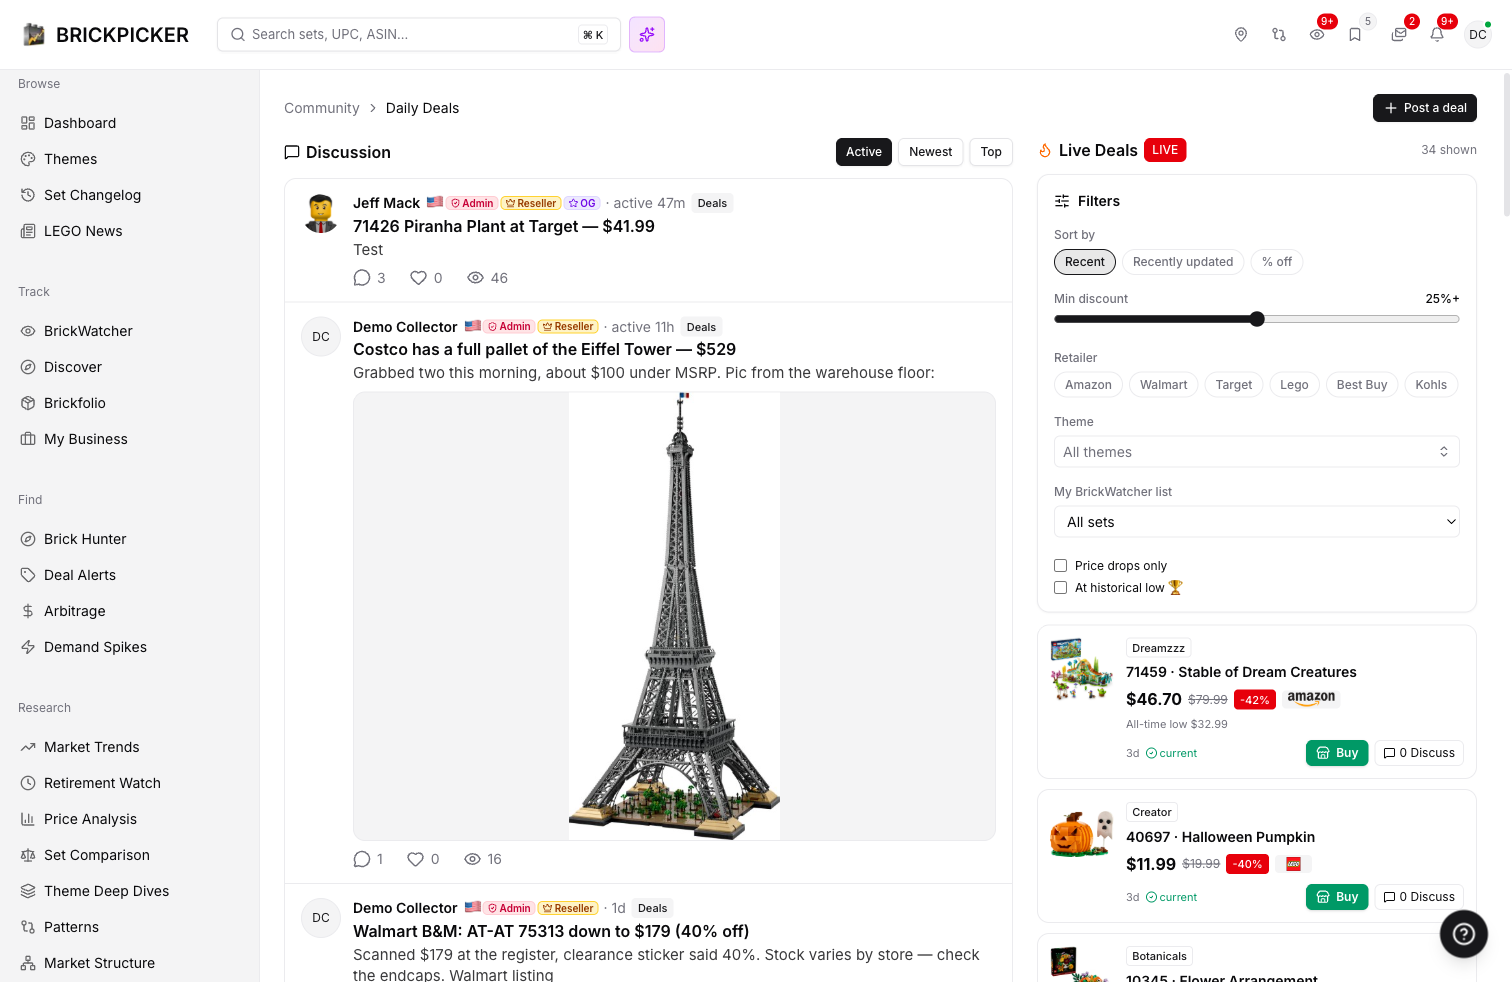This screenshot has height=982, width=1512.
Task: Filter deals by Walmart retailer
Action: (1164, 385)
